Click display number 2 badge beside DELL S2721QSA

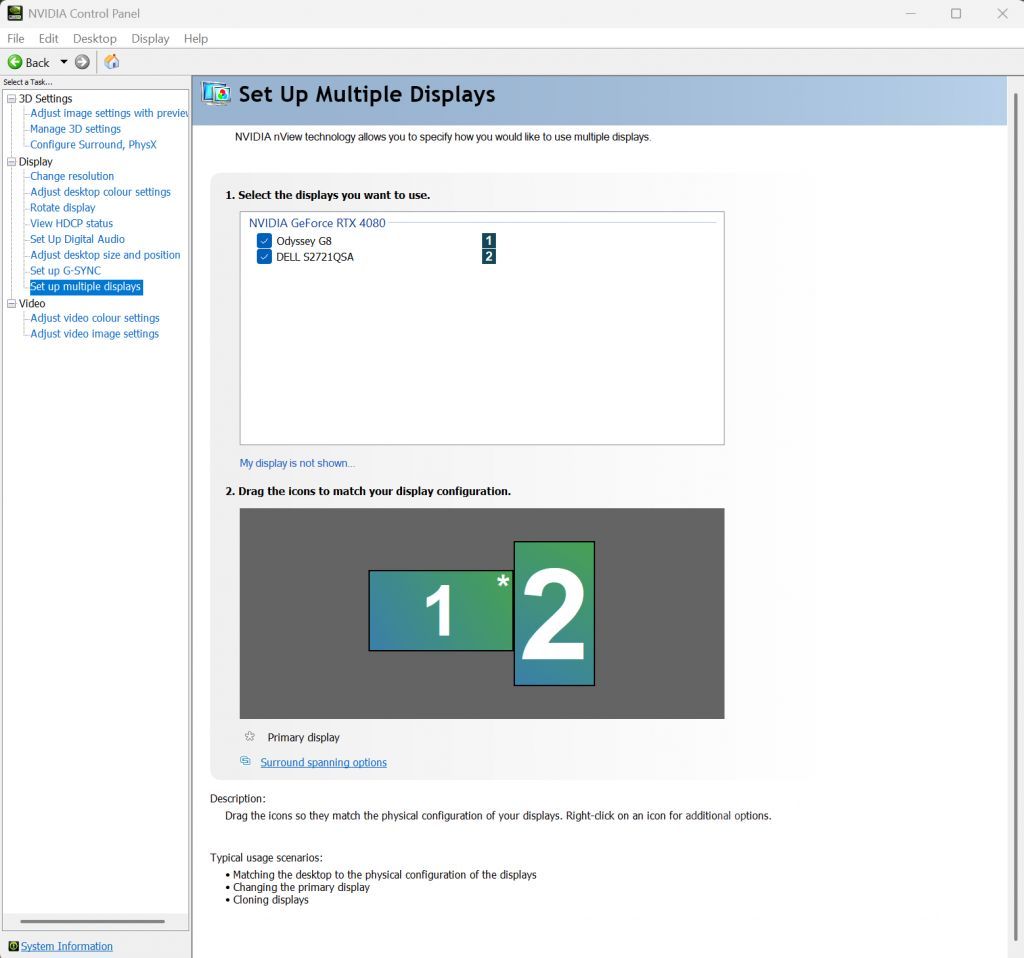[488, 257]
